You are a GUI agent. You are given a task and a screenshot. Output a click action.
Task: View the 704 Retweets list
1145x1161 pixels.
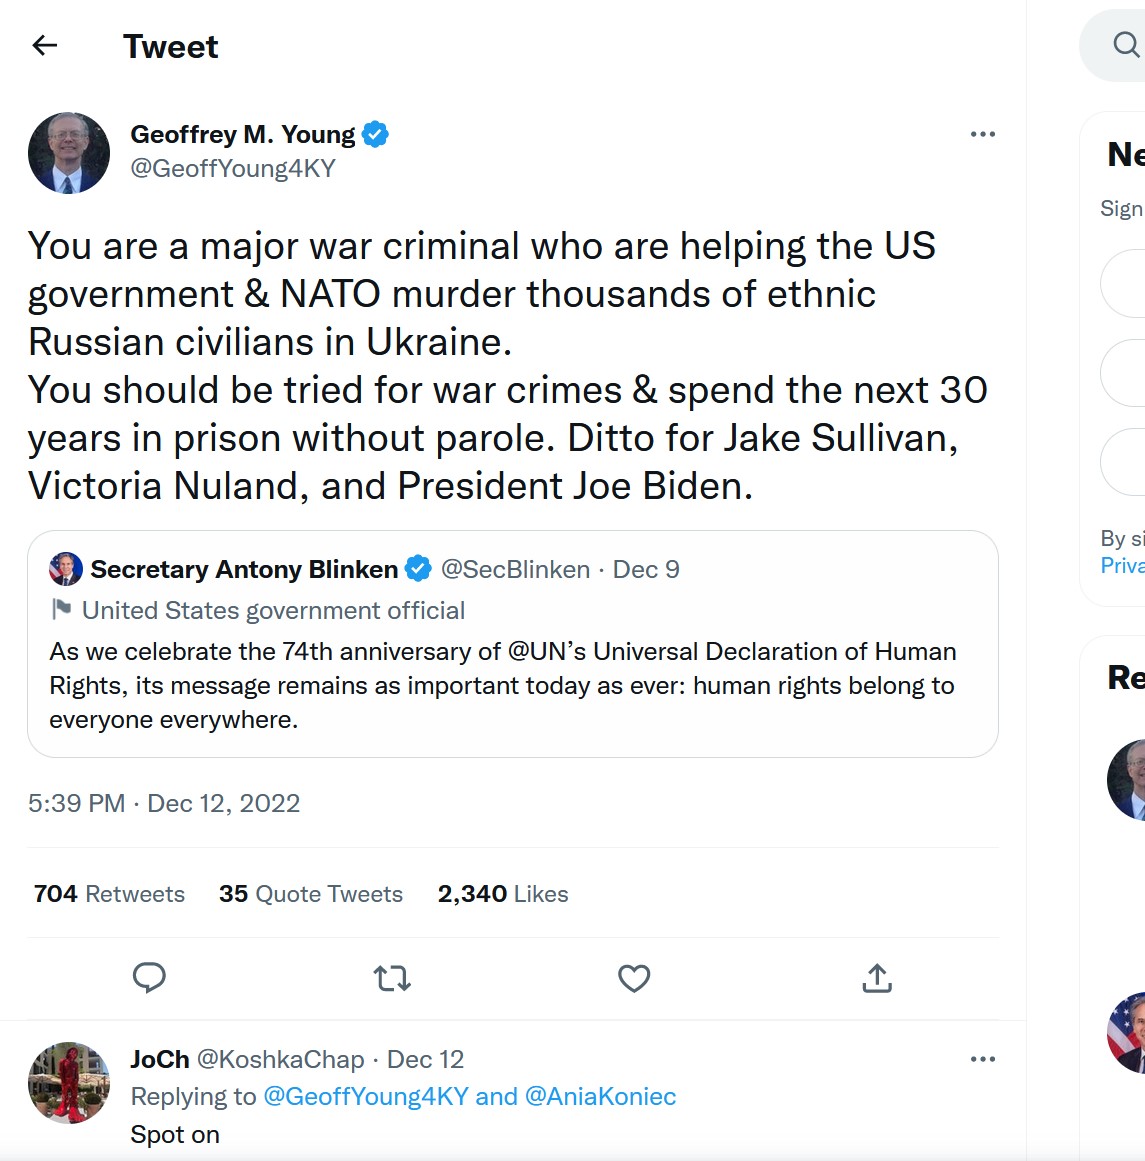pyautogui.click(x=109, y=894)
